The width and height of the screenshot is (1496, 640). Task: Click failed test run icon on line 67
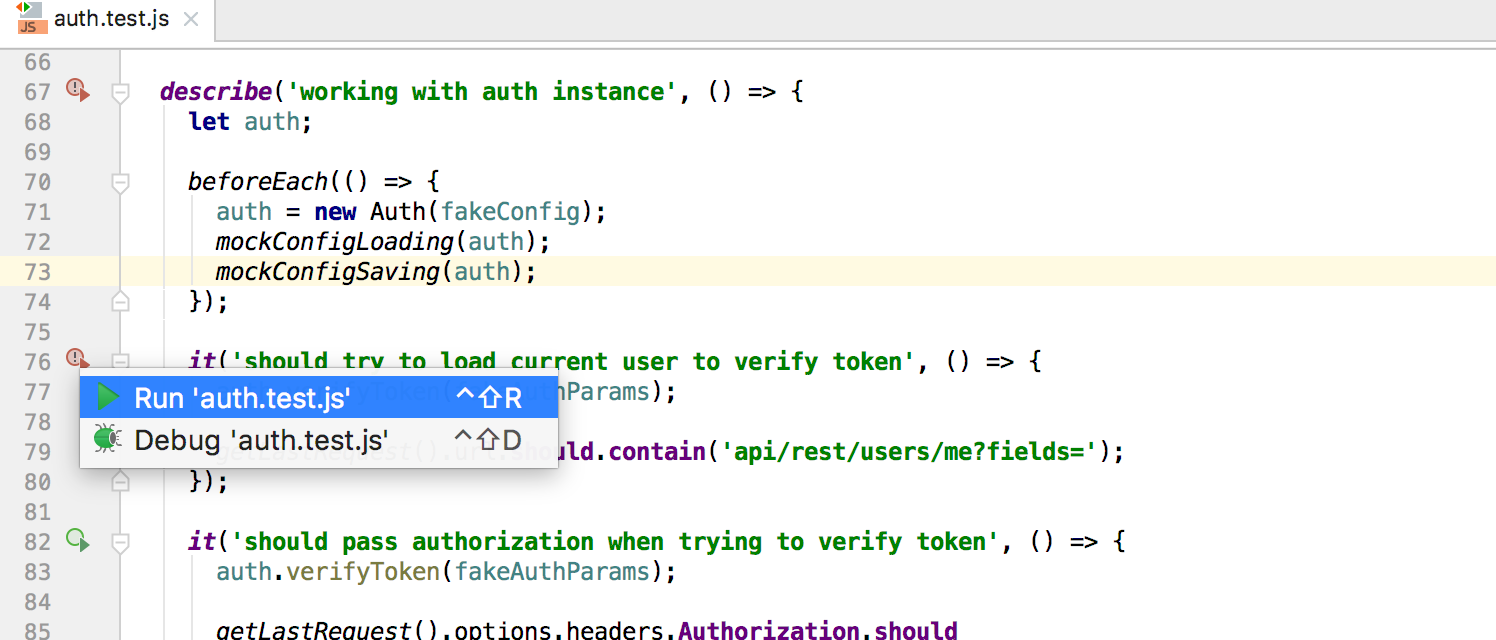pos(77,91)
